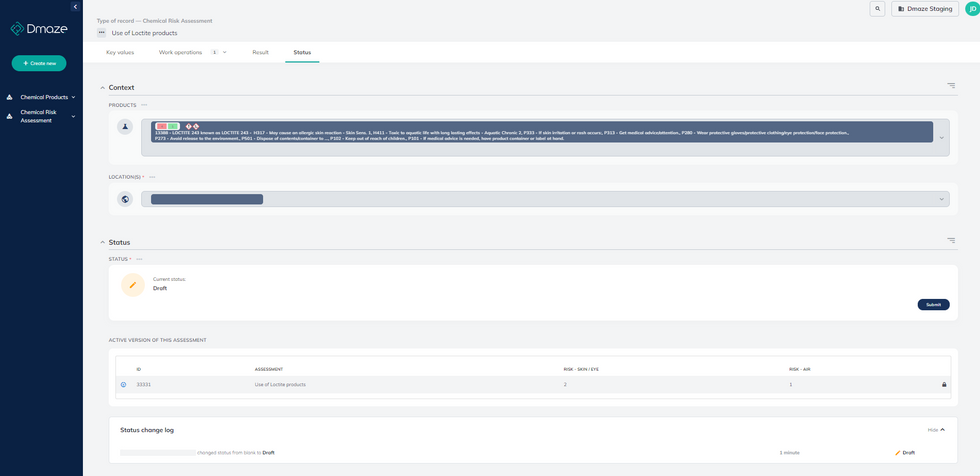The image size is (980, 476).
Task: Open the Location(s) dropdown chevron
Action: 941,199
